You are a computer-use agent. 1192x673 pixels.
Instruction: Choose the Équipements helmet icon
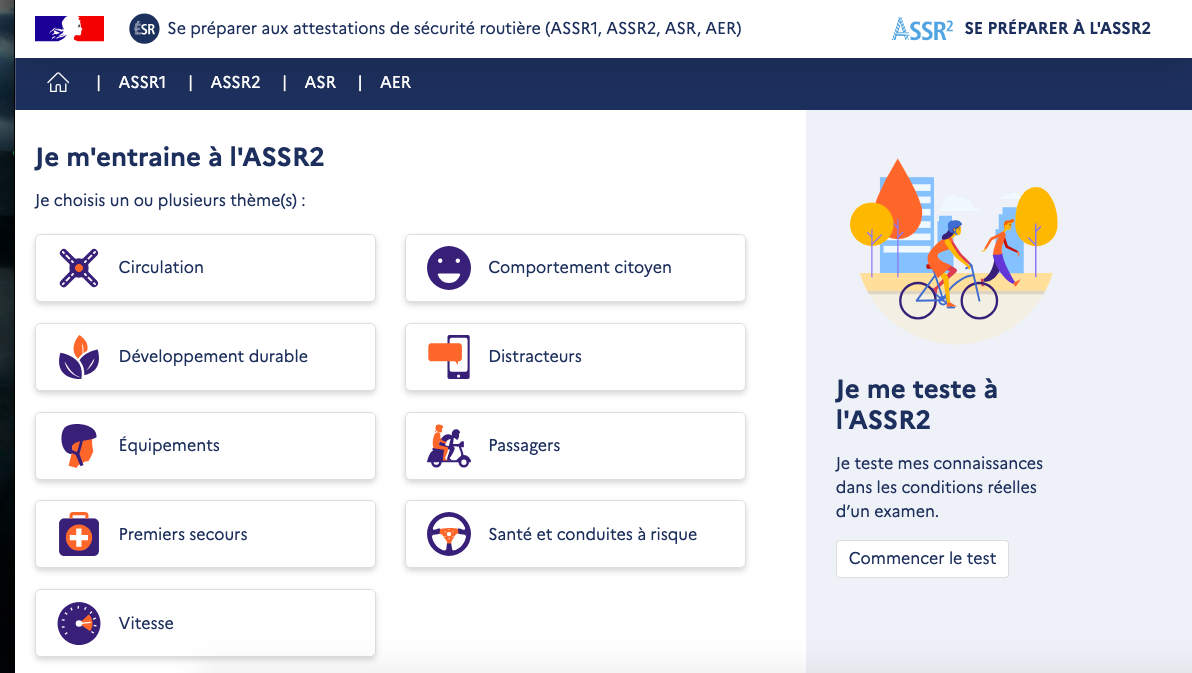[x=79, y=446]
